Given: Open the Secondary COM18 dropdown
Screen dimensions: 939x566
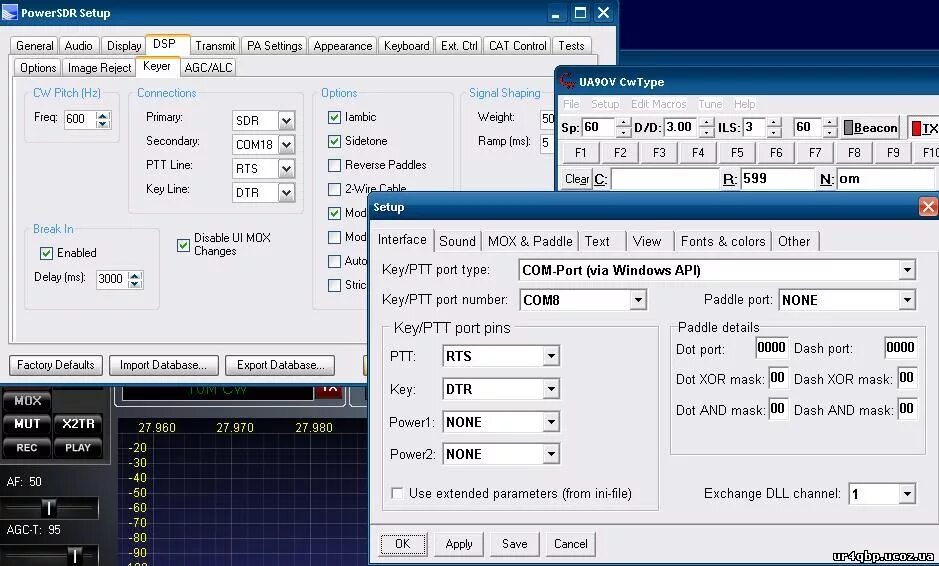Looking at the screenshot, I should point(286,144).
